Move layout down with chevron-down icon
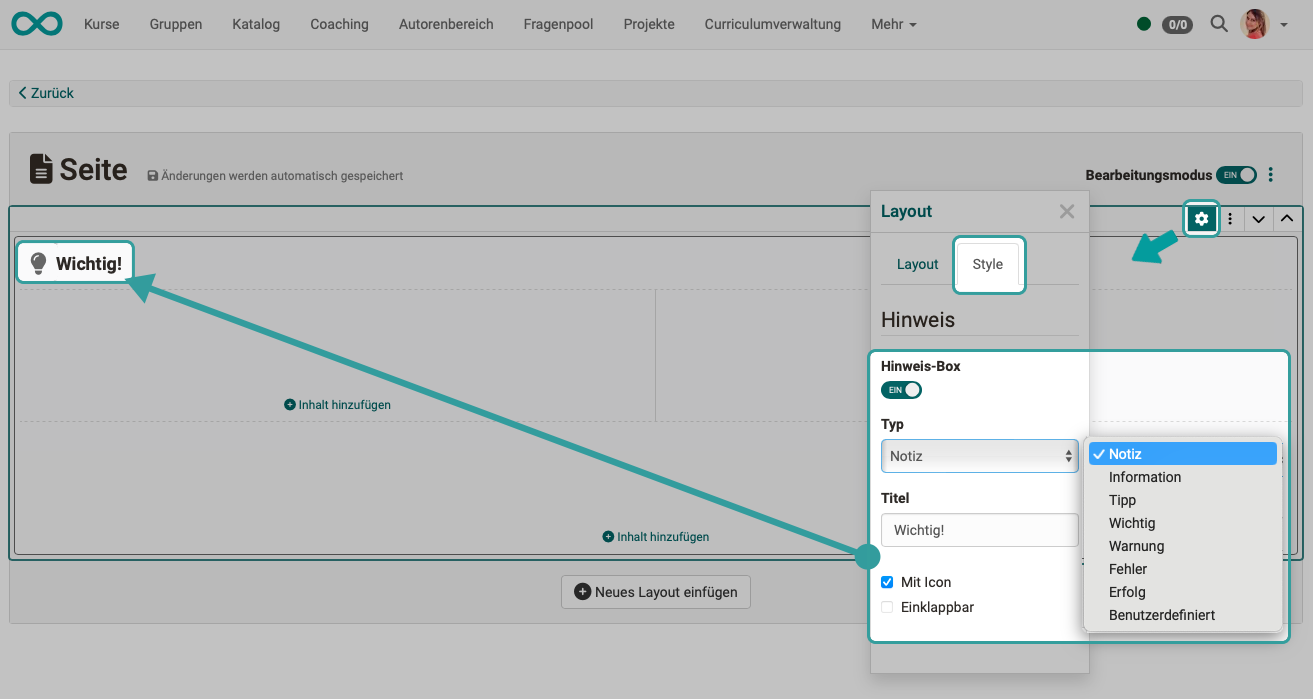 1258,219
